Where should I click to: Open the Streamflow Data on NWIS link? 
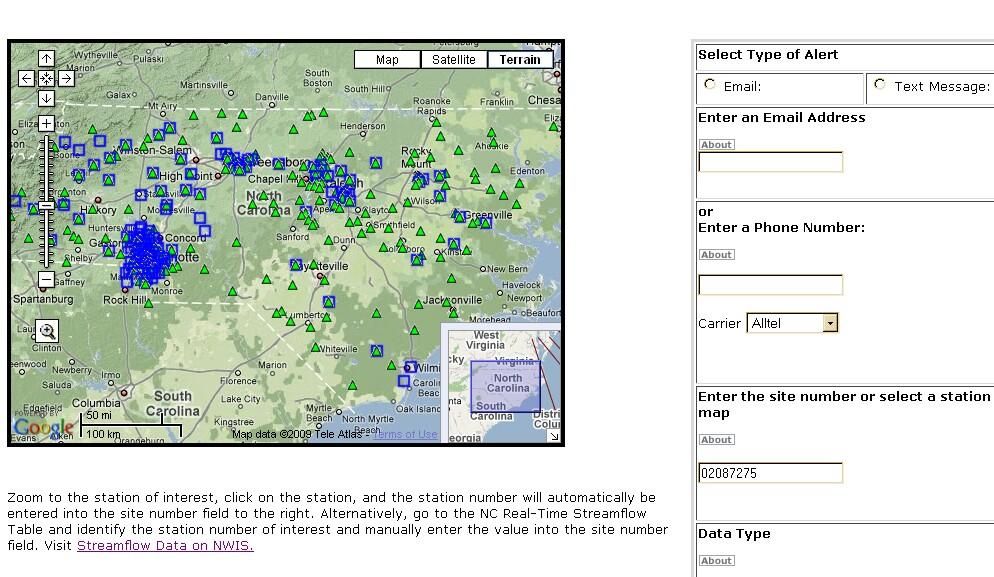pos(165,545)
